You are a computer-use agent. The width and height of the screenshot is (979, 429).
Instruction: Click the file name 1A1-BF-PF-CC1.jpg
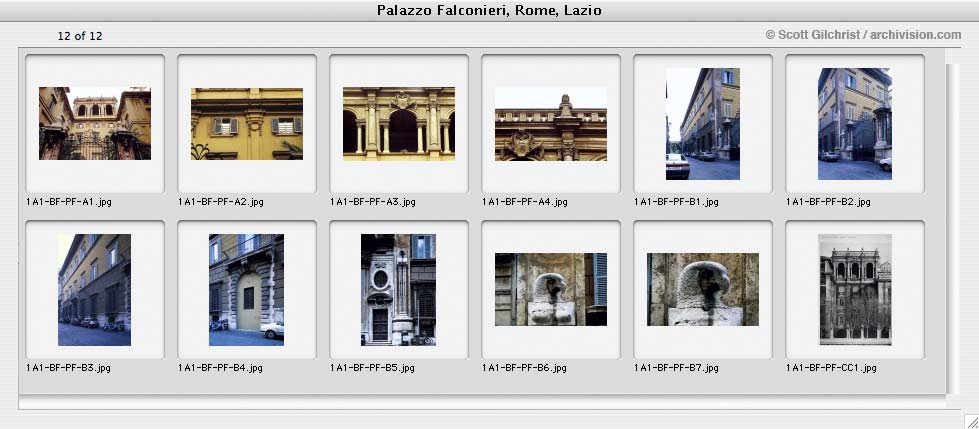click(x=831, y=368)
